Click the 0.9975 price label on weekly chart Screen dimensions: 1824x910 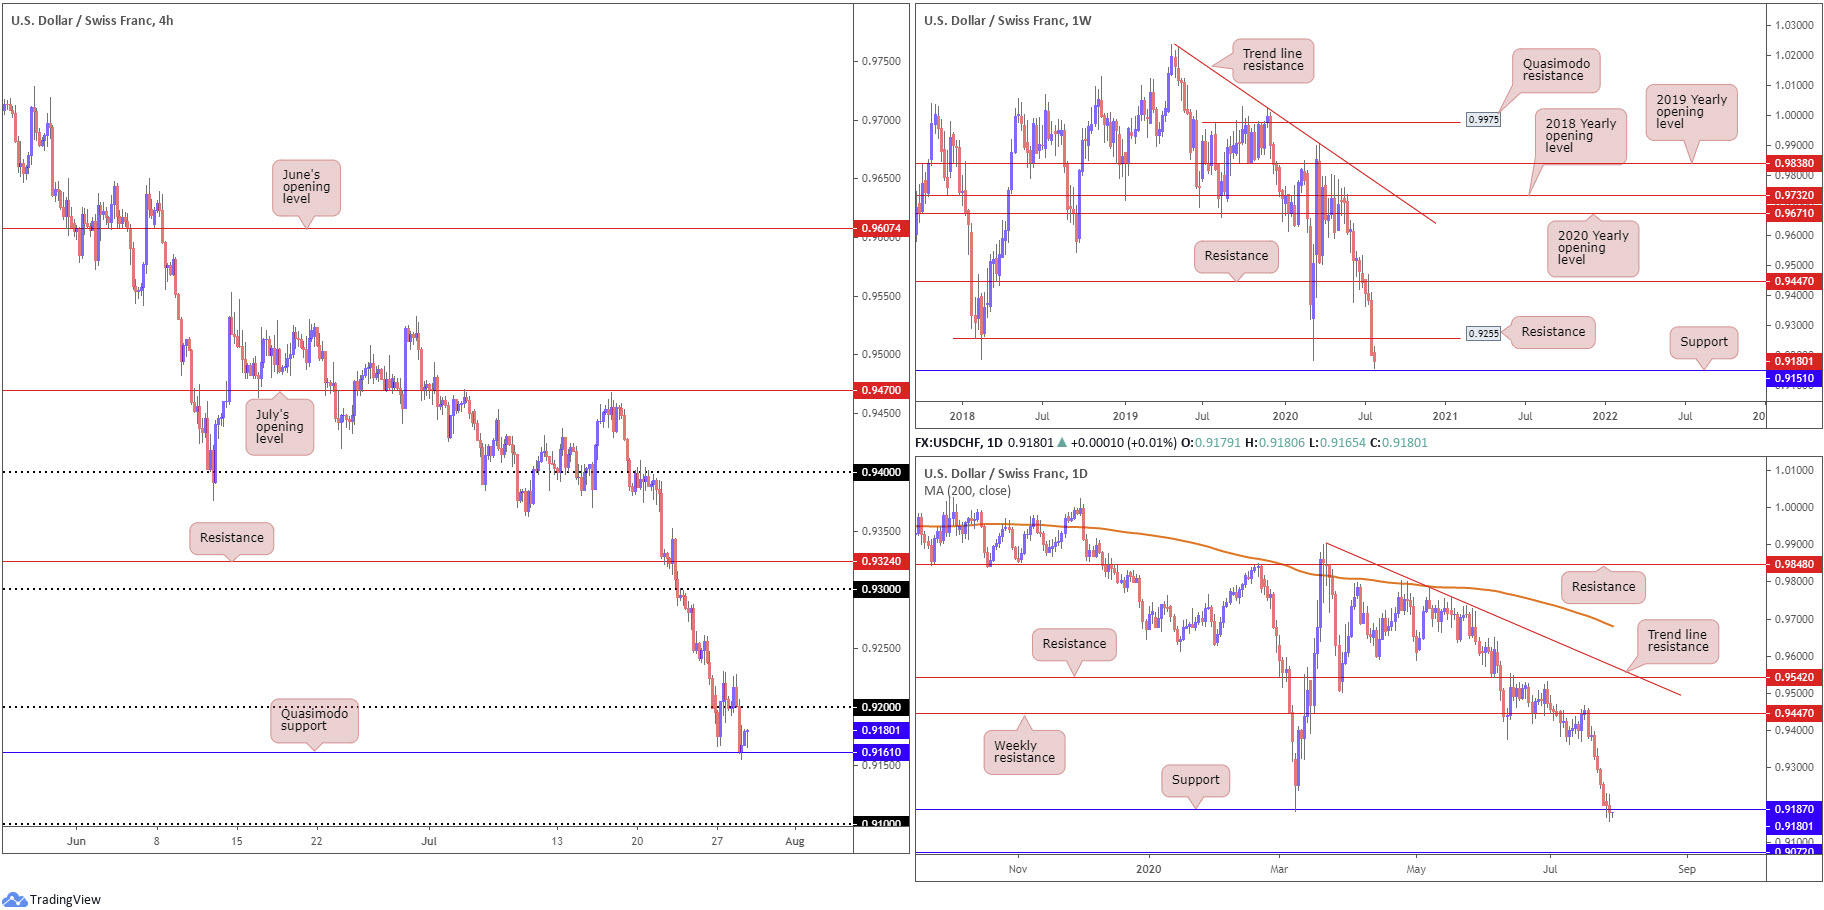pyautogui.click(x=1483, y=119)
